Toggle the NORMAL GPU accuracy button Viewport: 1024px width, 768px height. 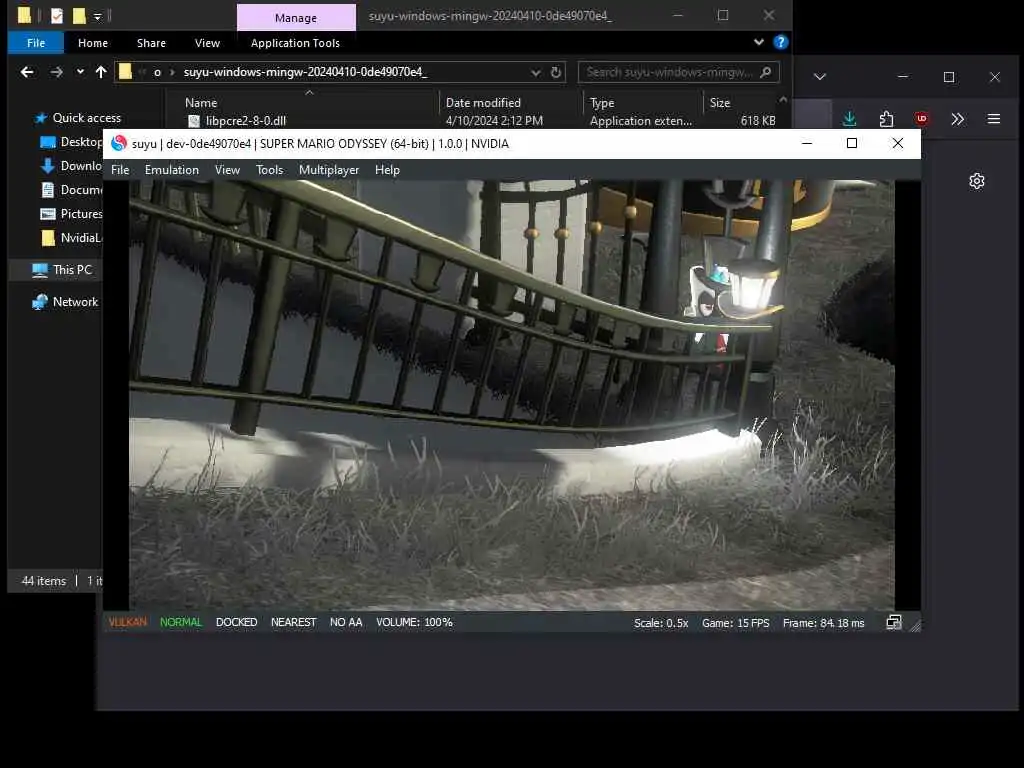coord(181,622)
